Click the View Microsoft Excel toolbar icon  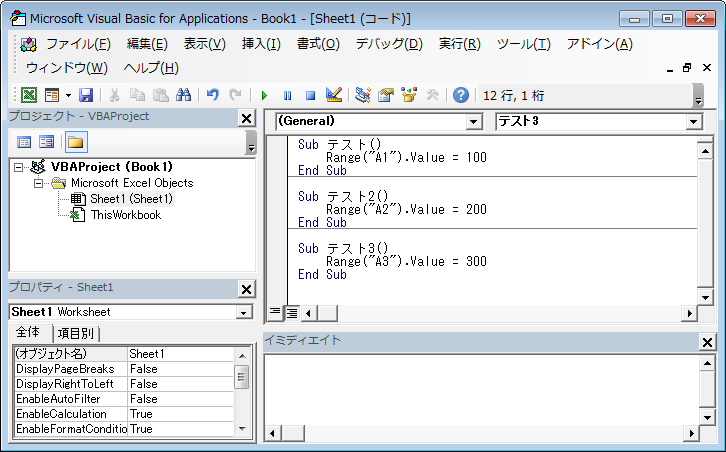(x=29, y=95)
